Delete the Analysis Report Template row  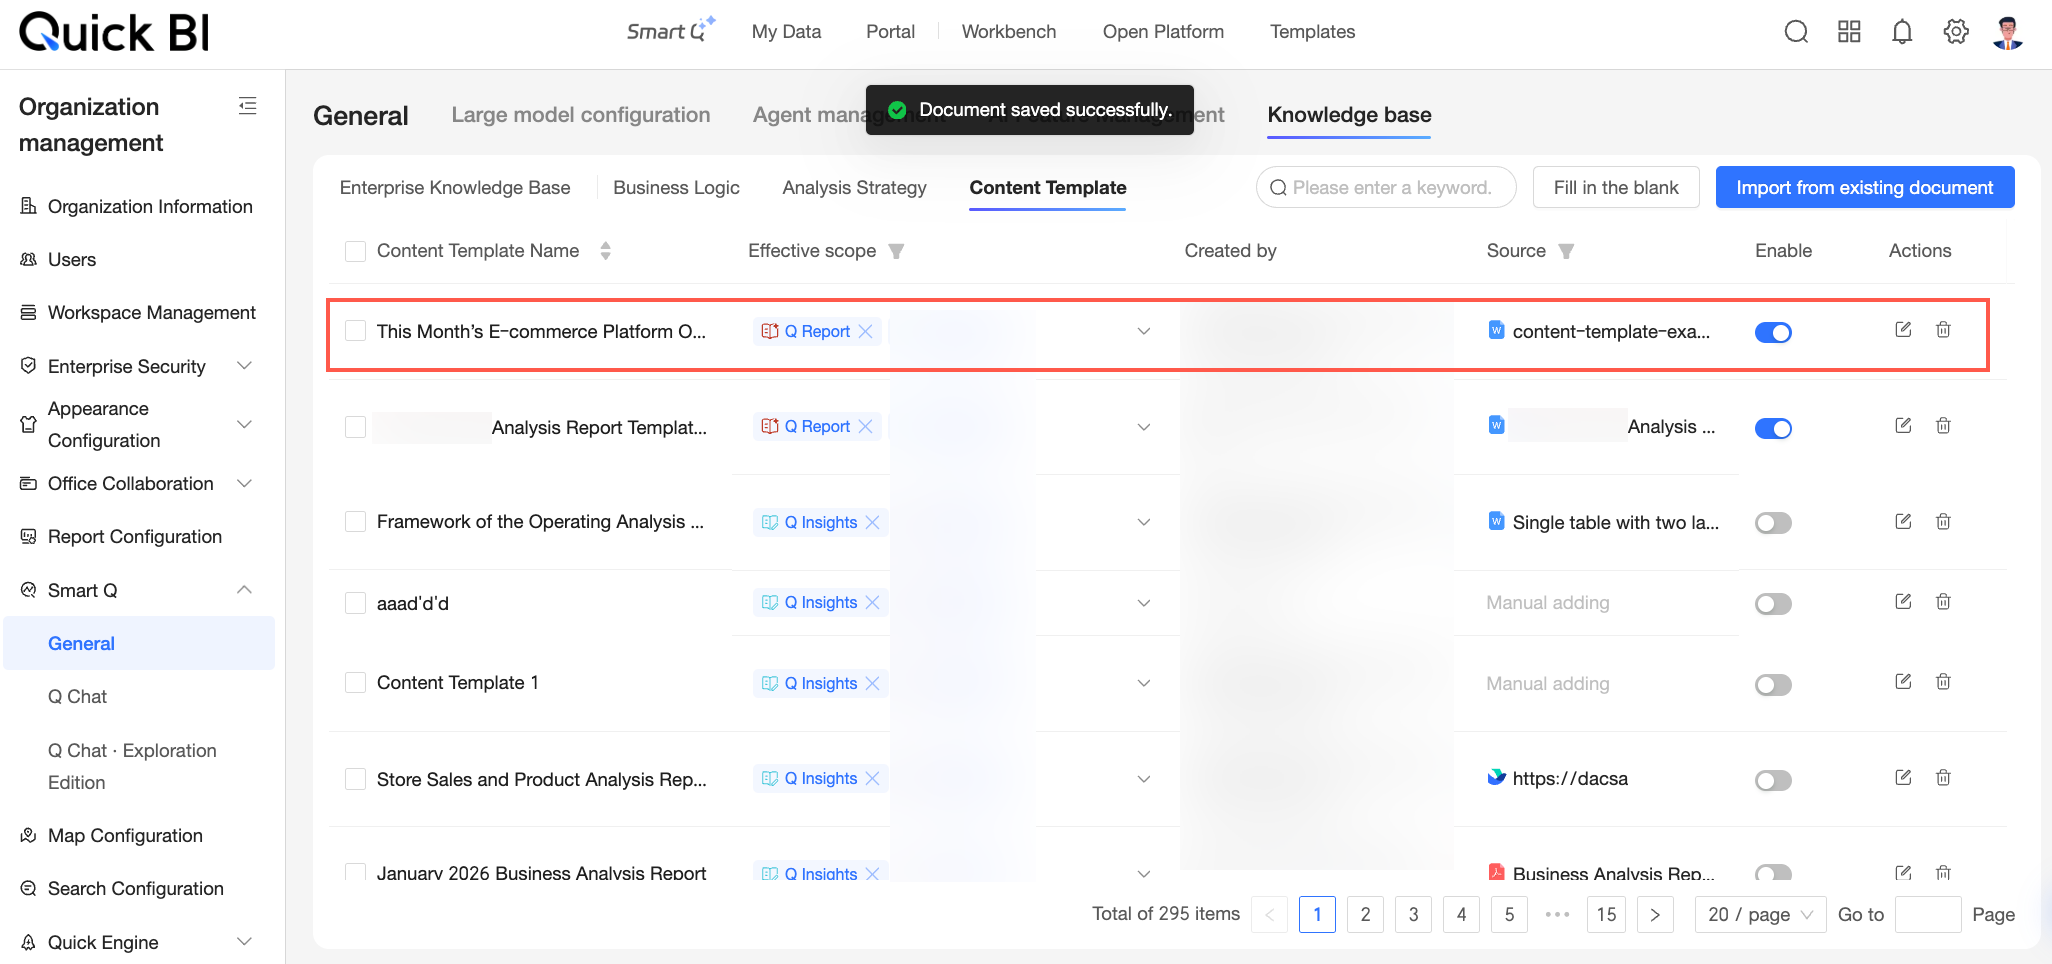point(1943,426)
